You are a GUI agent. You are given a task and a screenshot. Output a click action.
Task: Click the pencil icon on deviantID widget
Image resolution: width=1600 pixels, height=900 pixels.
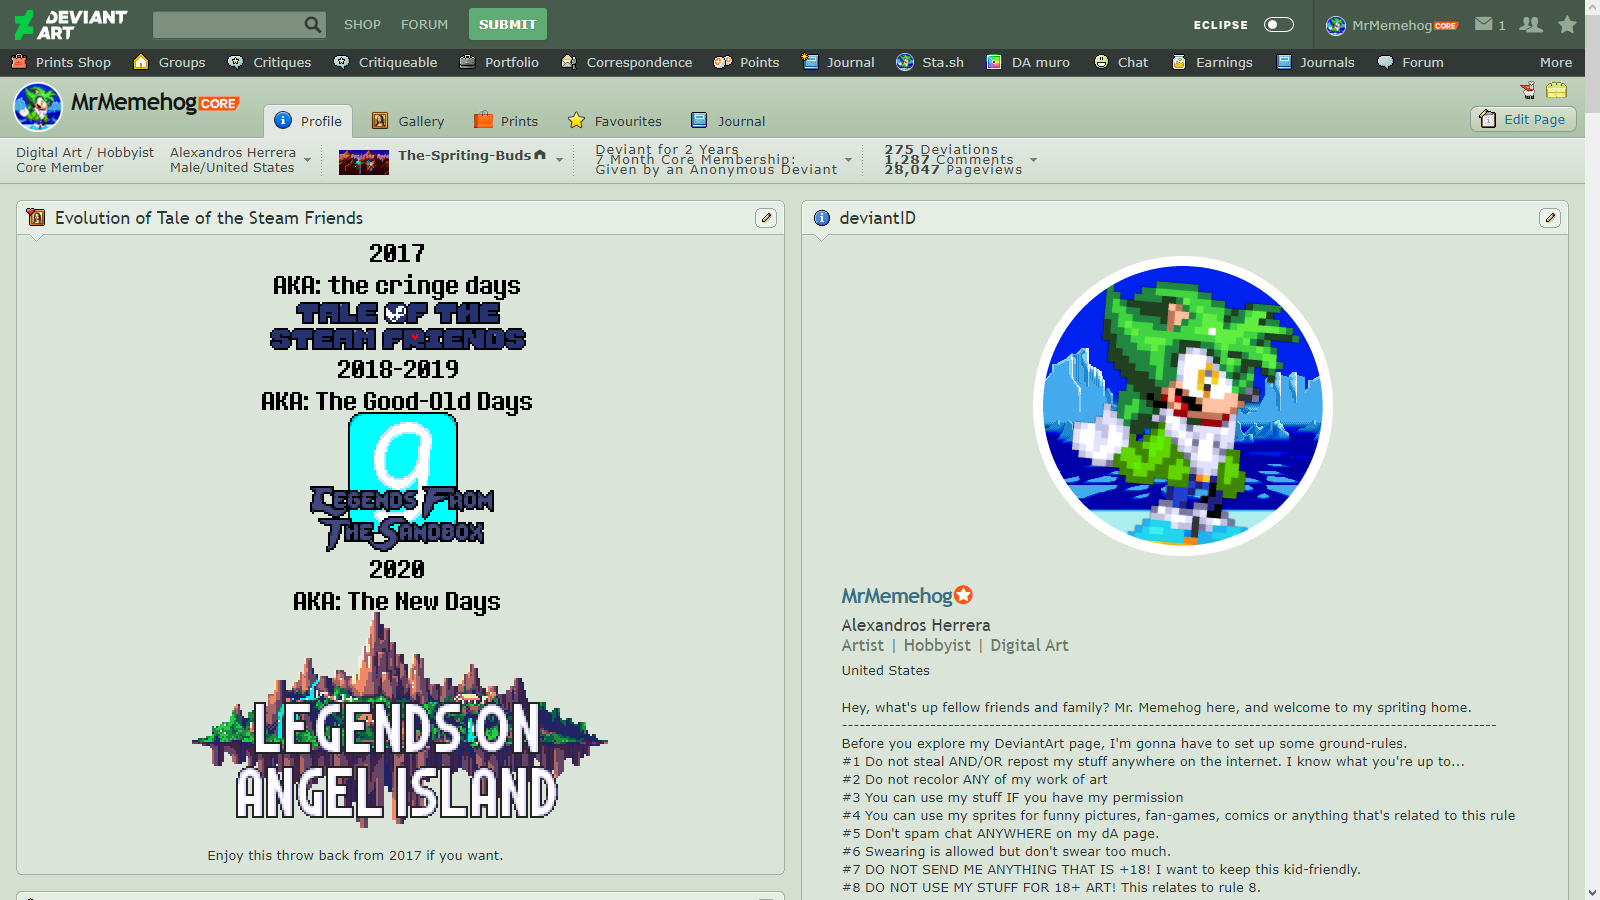coord(1550,218)
